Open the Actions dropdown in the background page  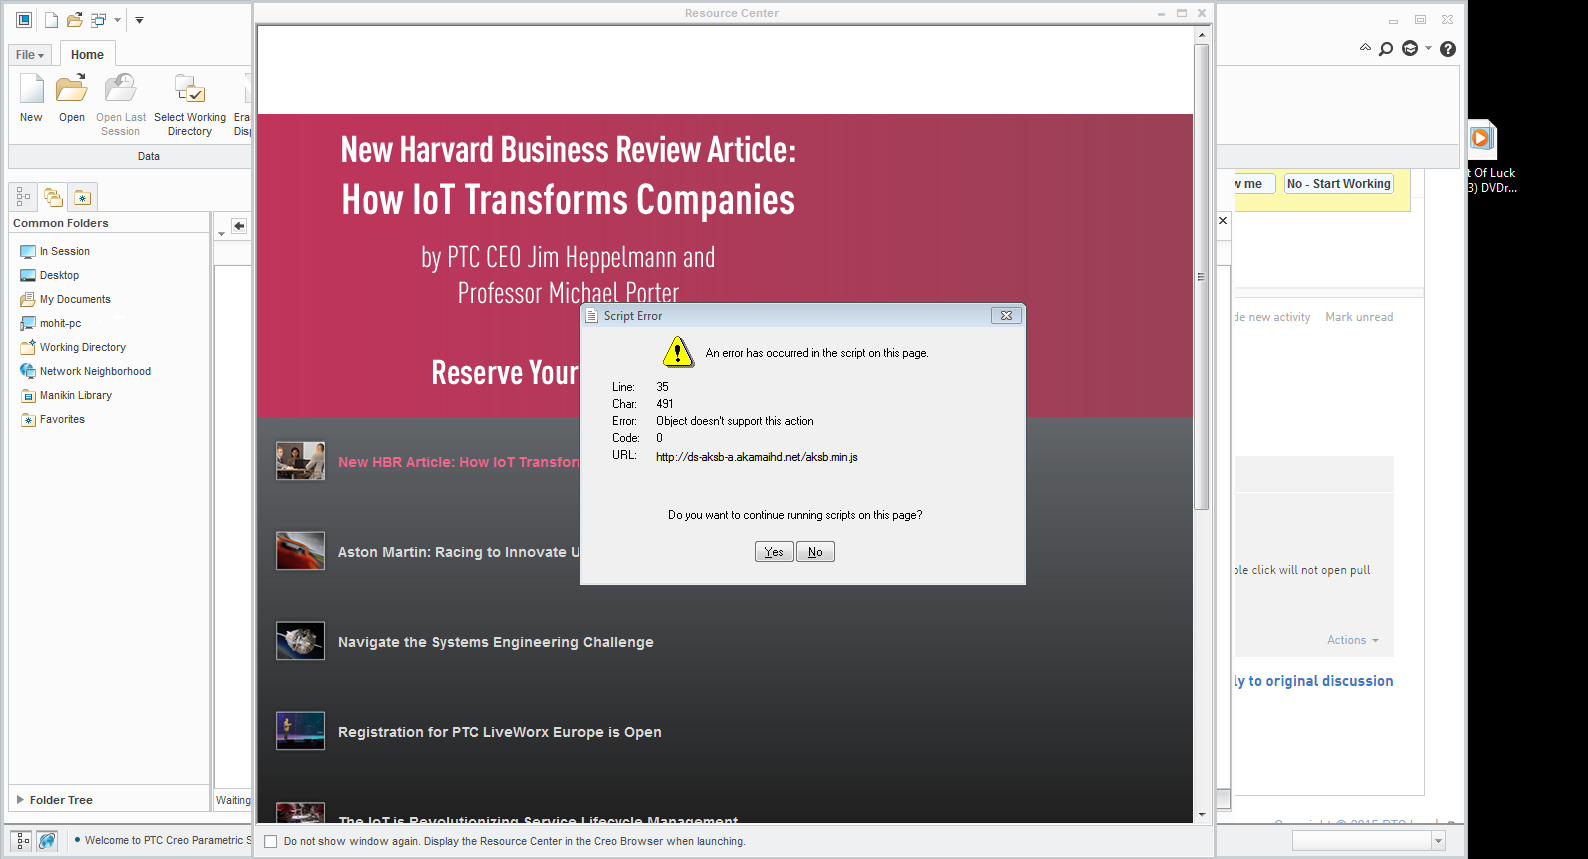pos(1353,640)
